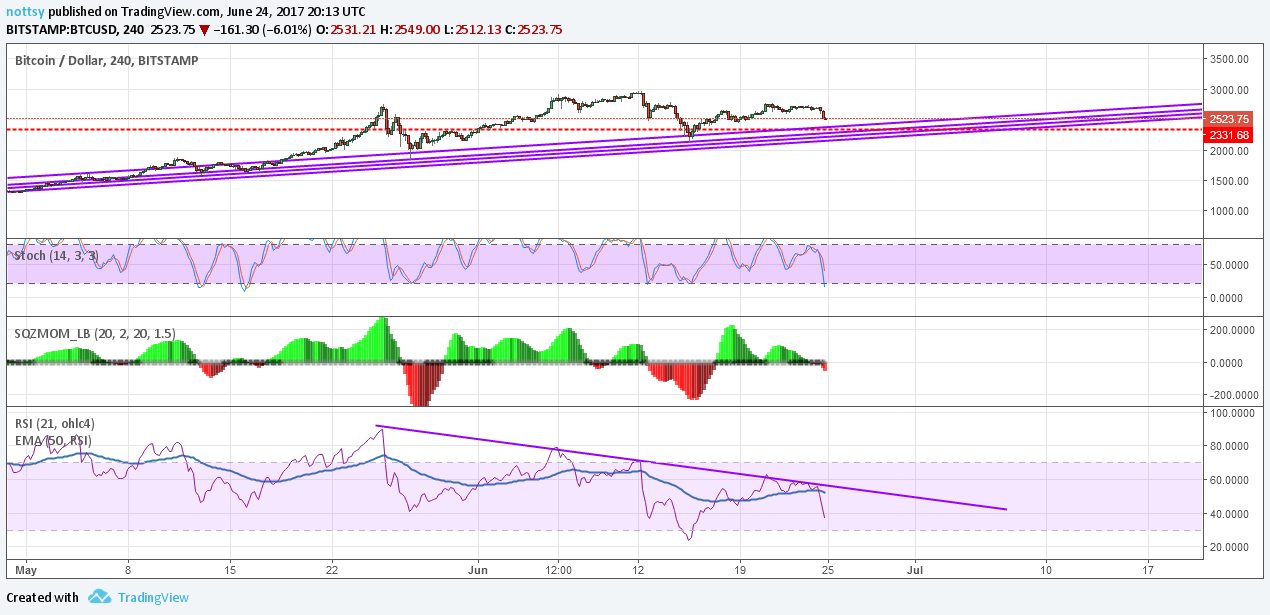Click the 15 date label on time axis
1270x615 pixels.
pyautogui.click(x=229, y=570)
